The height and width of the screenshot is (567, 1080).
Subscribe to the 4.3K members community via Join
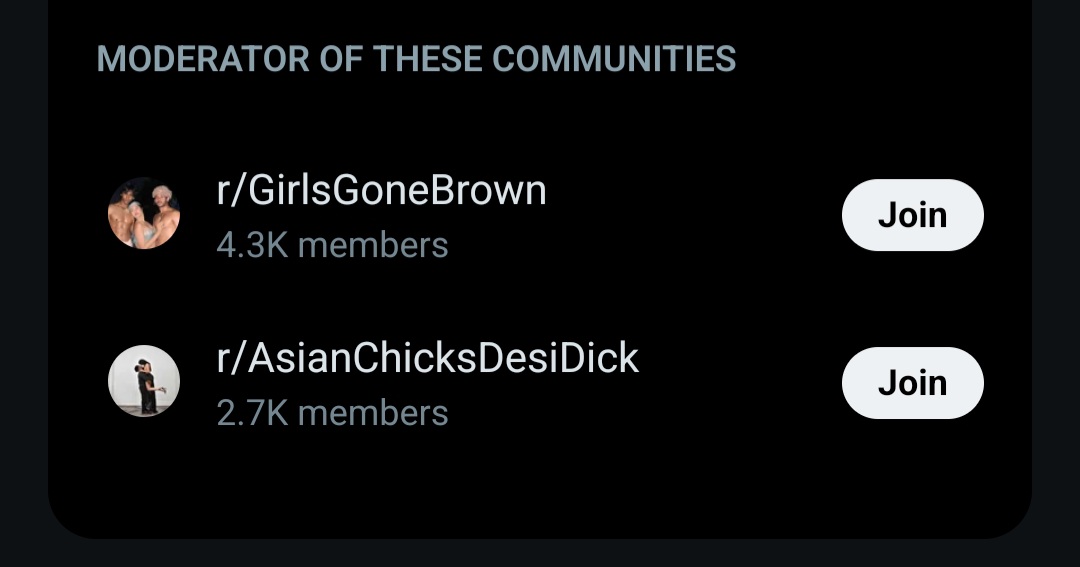click(913, 215)
